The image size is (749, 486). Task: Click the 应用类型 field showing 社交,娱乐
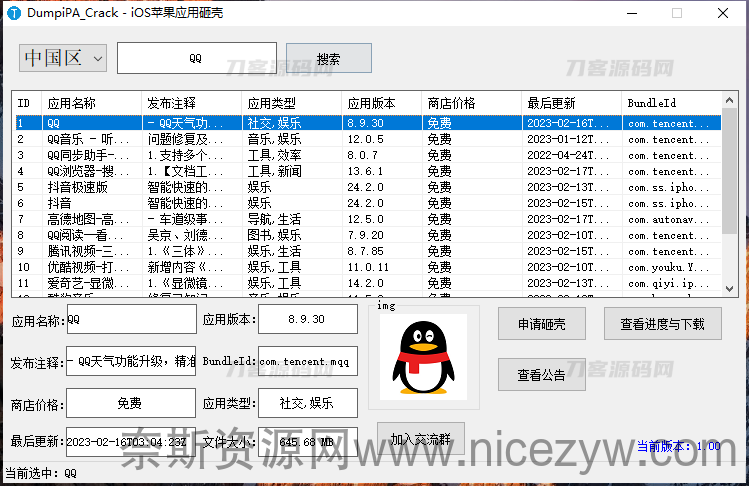308,403
